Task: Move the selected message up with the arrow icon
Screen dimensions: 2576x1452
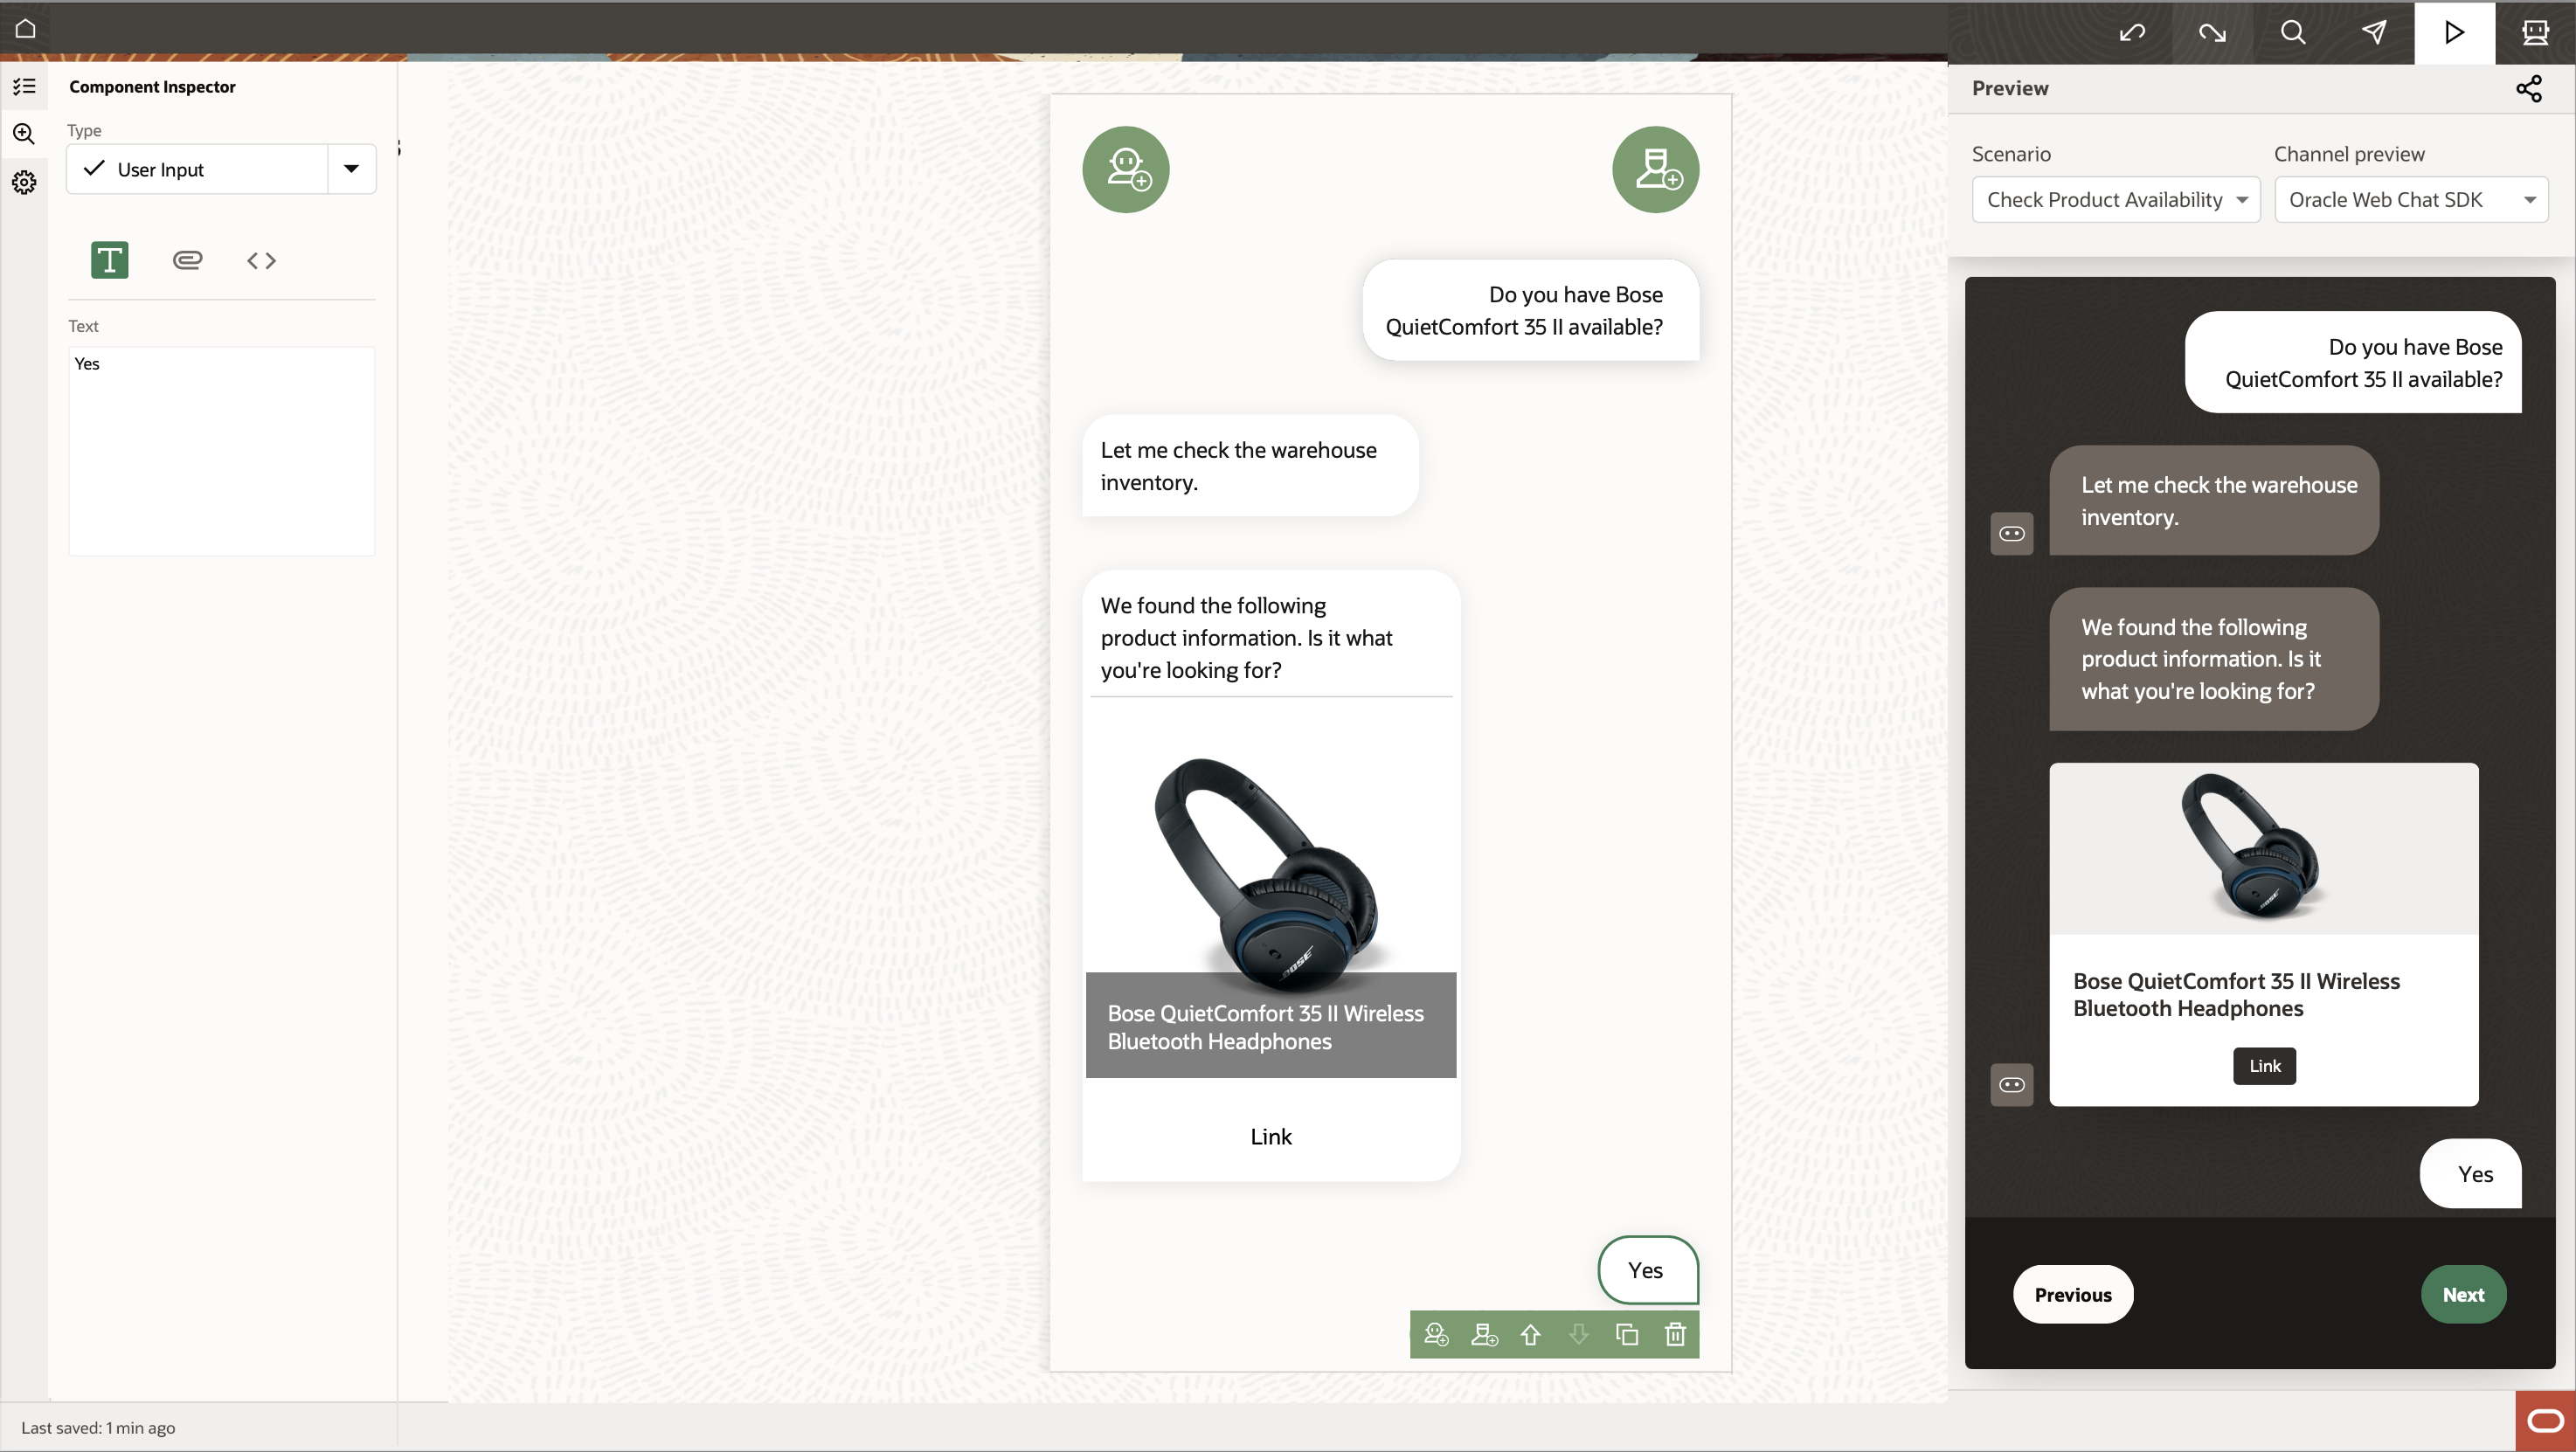Action: [x=1531, y=1334]
